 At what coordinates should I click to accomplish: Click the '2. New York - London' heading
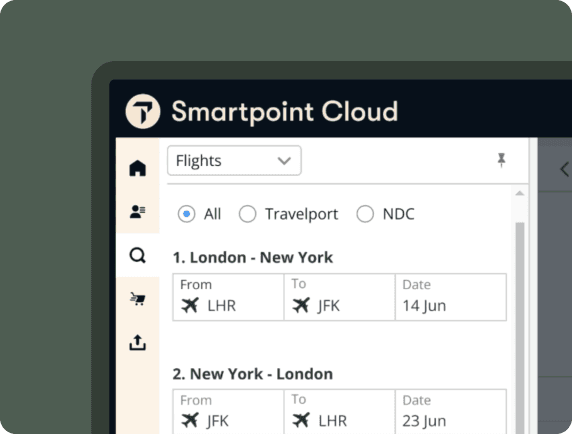pos(253,374)
